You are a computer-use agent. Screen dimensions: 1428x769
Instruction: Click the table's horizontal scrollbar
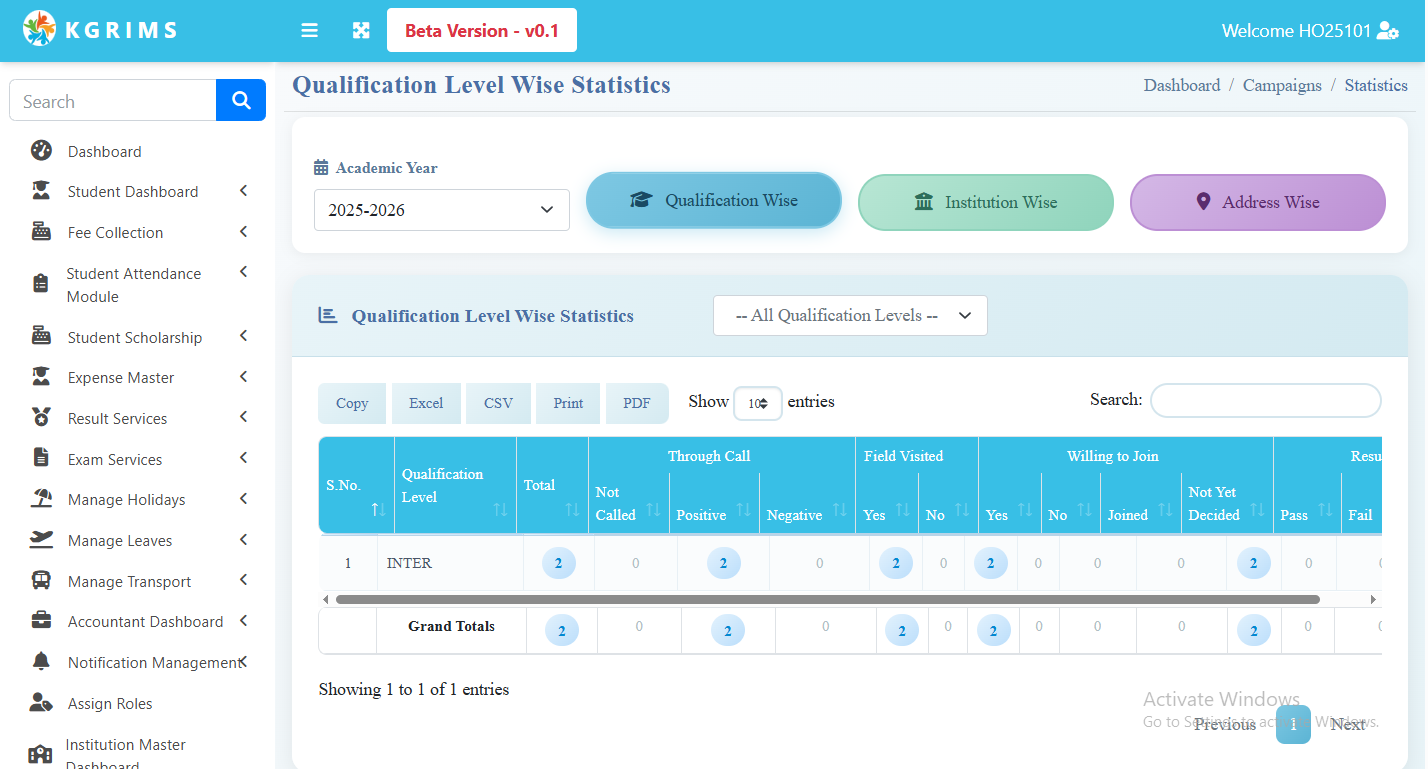tap(827, 600)
